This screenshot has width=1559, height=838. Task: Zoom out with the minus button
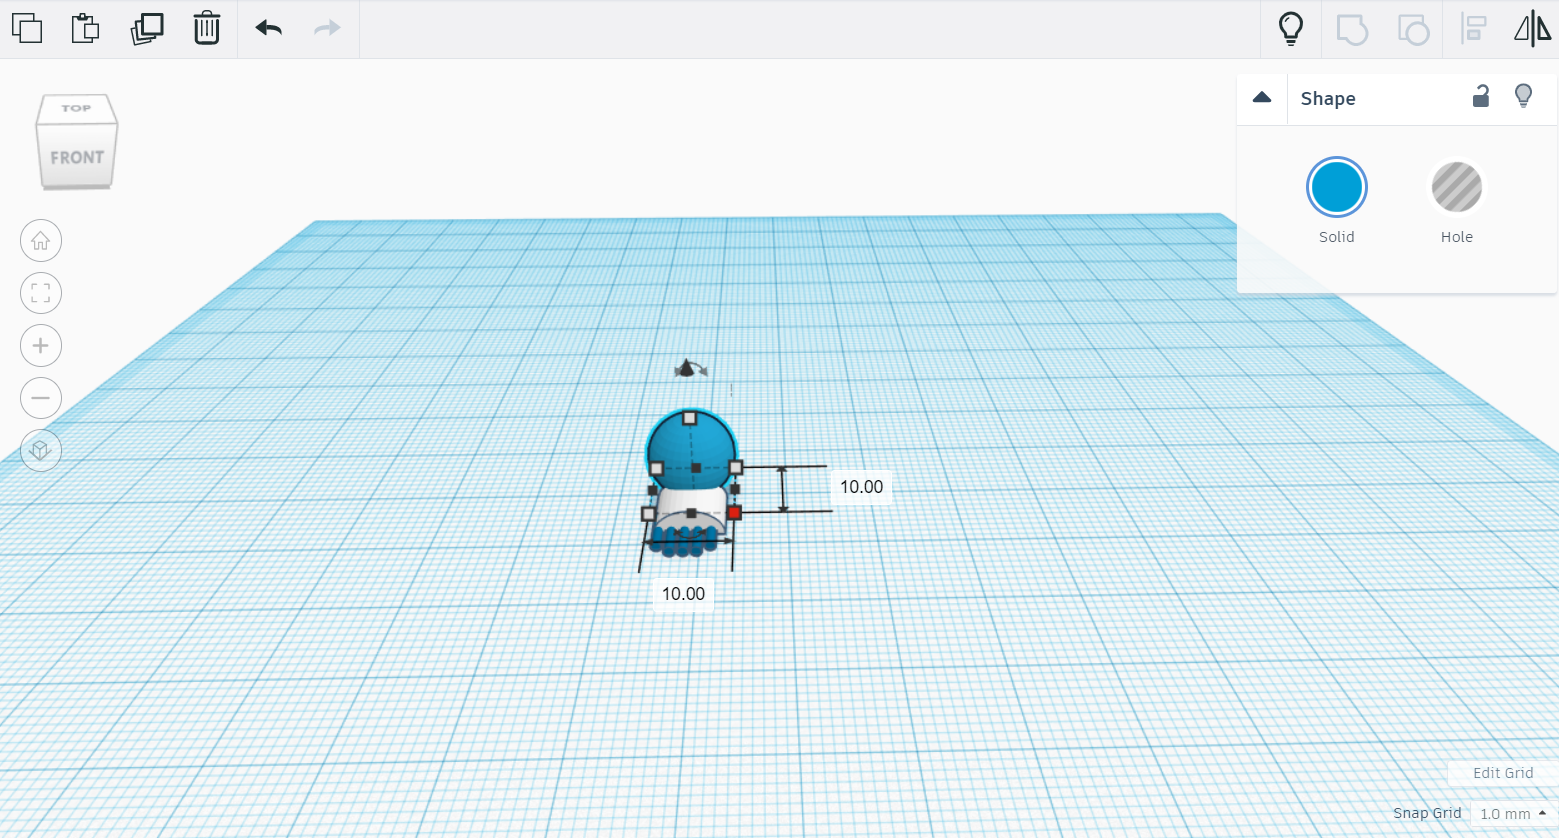[x=41, y=398]
